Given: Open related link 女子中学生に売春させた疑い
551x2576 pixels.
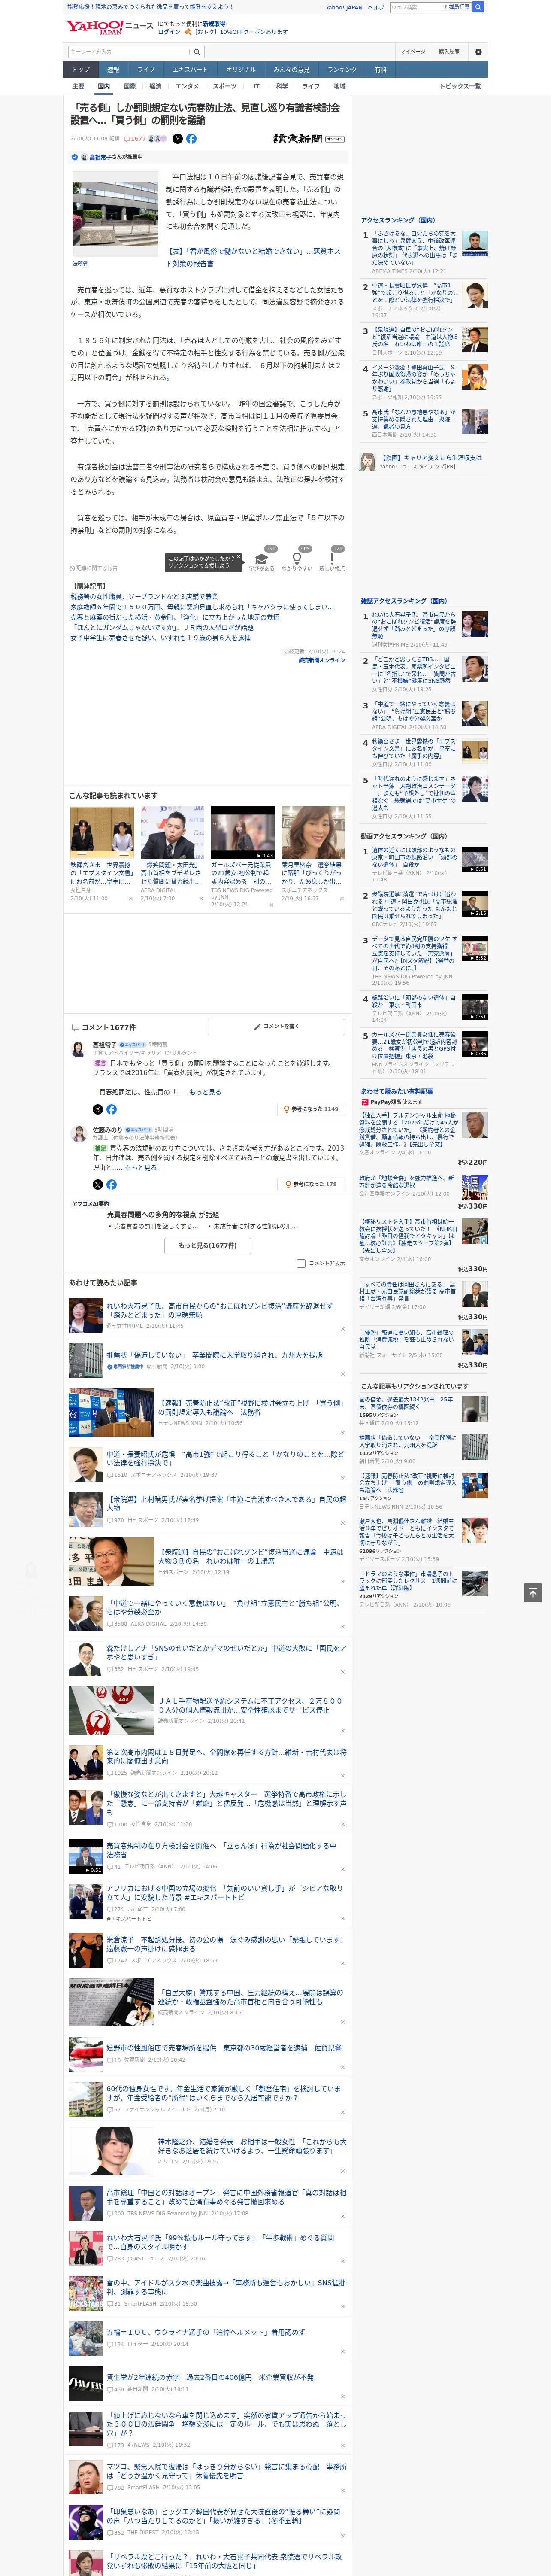Looking at the screenshot, I should (160, 637).
